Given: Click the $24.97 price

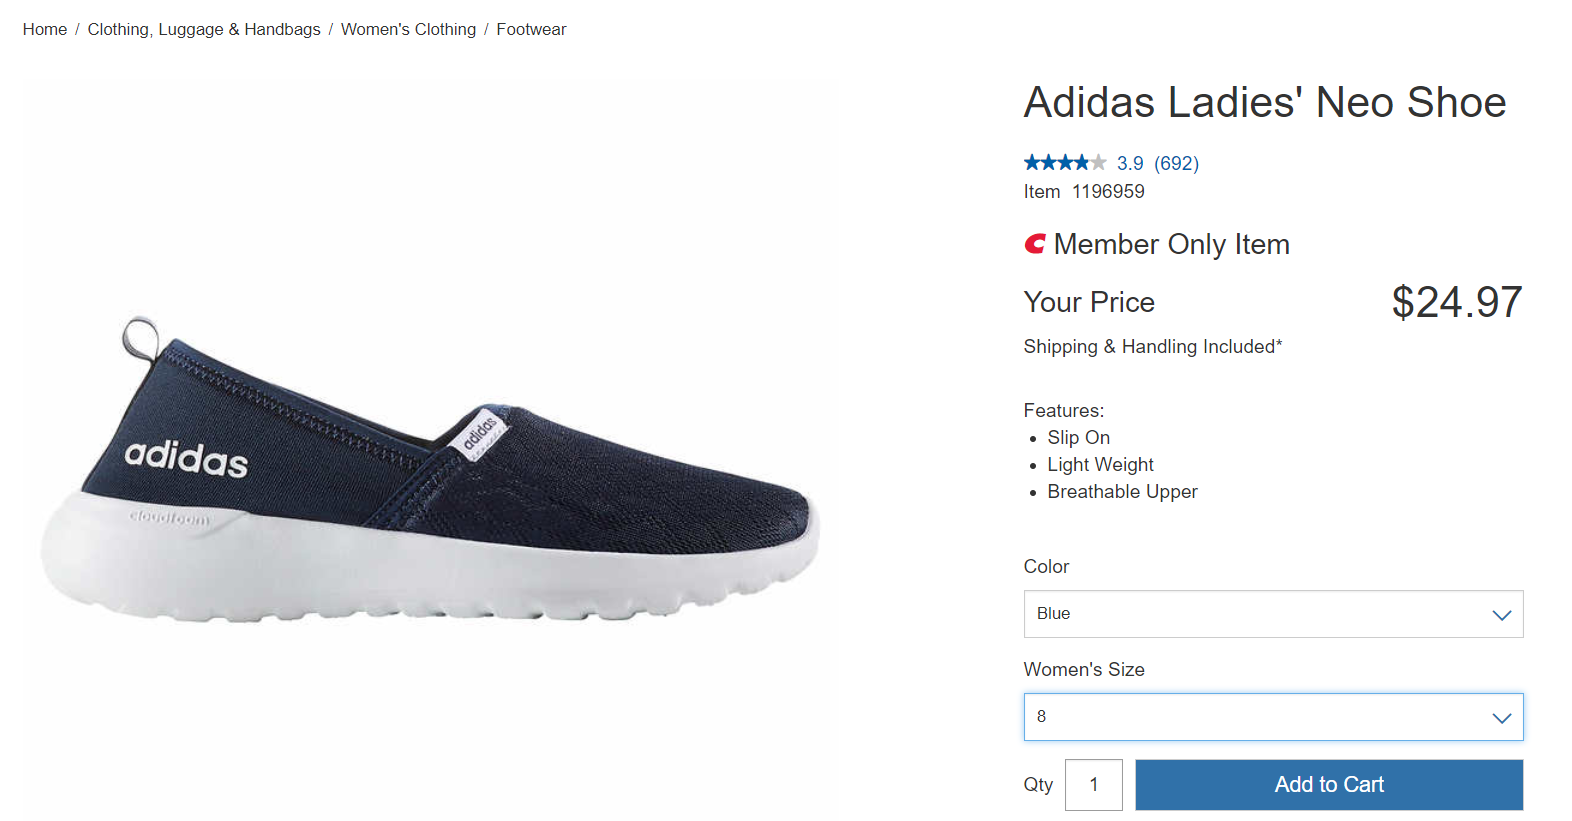Looking at the screenshot, I should point(1456,302).
